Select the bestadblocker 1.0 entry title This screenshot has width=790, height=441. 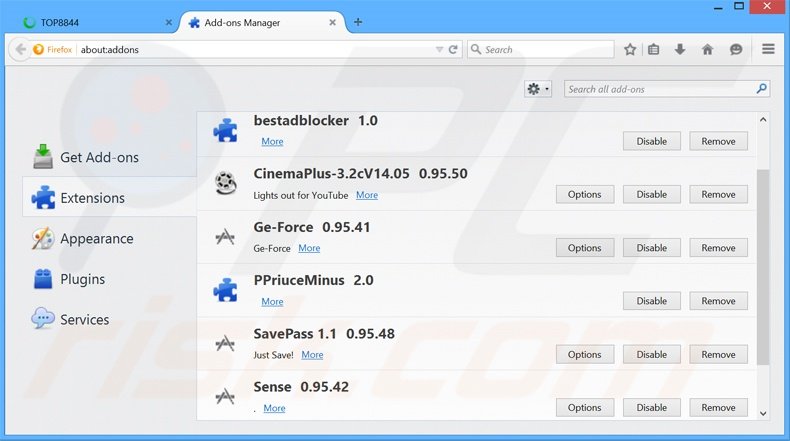pos(315,120)
